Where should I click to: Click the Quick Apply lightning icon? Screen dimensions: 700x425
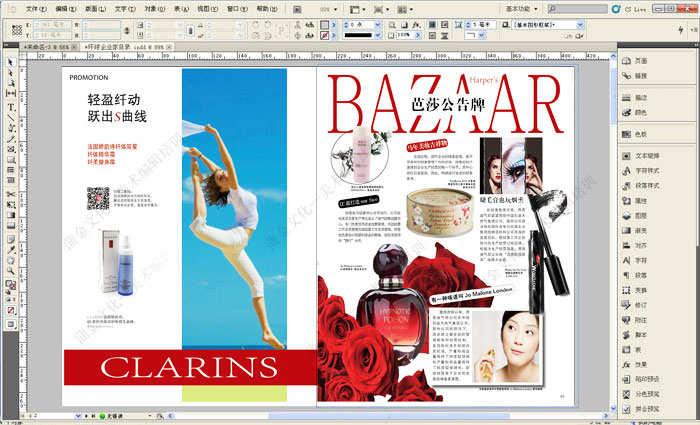(x=681, y=29)
